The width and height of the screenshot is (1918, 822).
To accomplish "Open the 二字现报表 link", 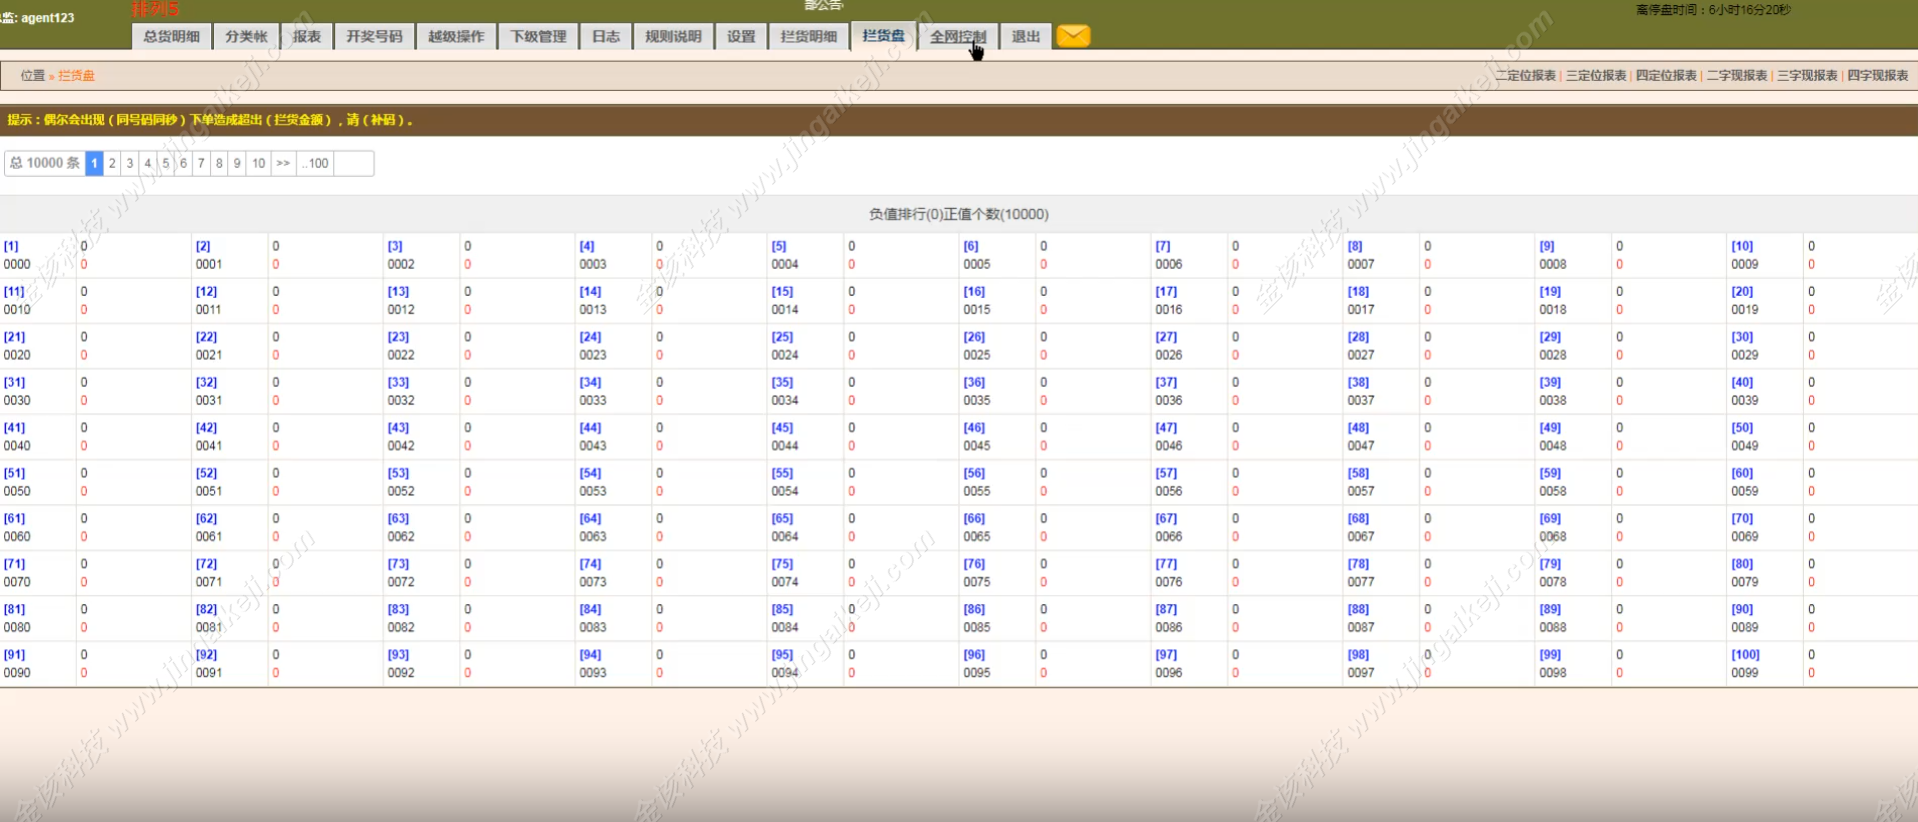I will pos(1737,75).
